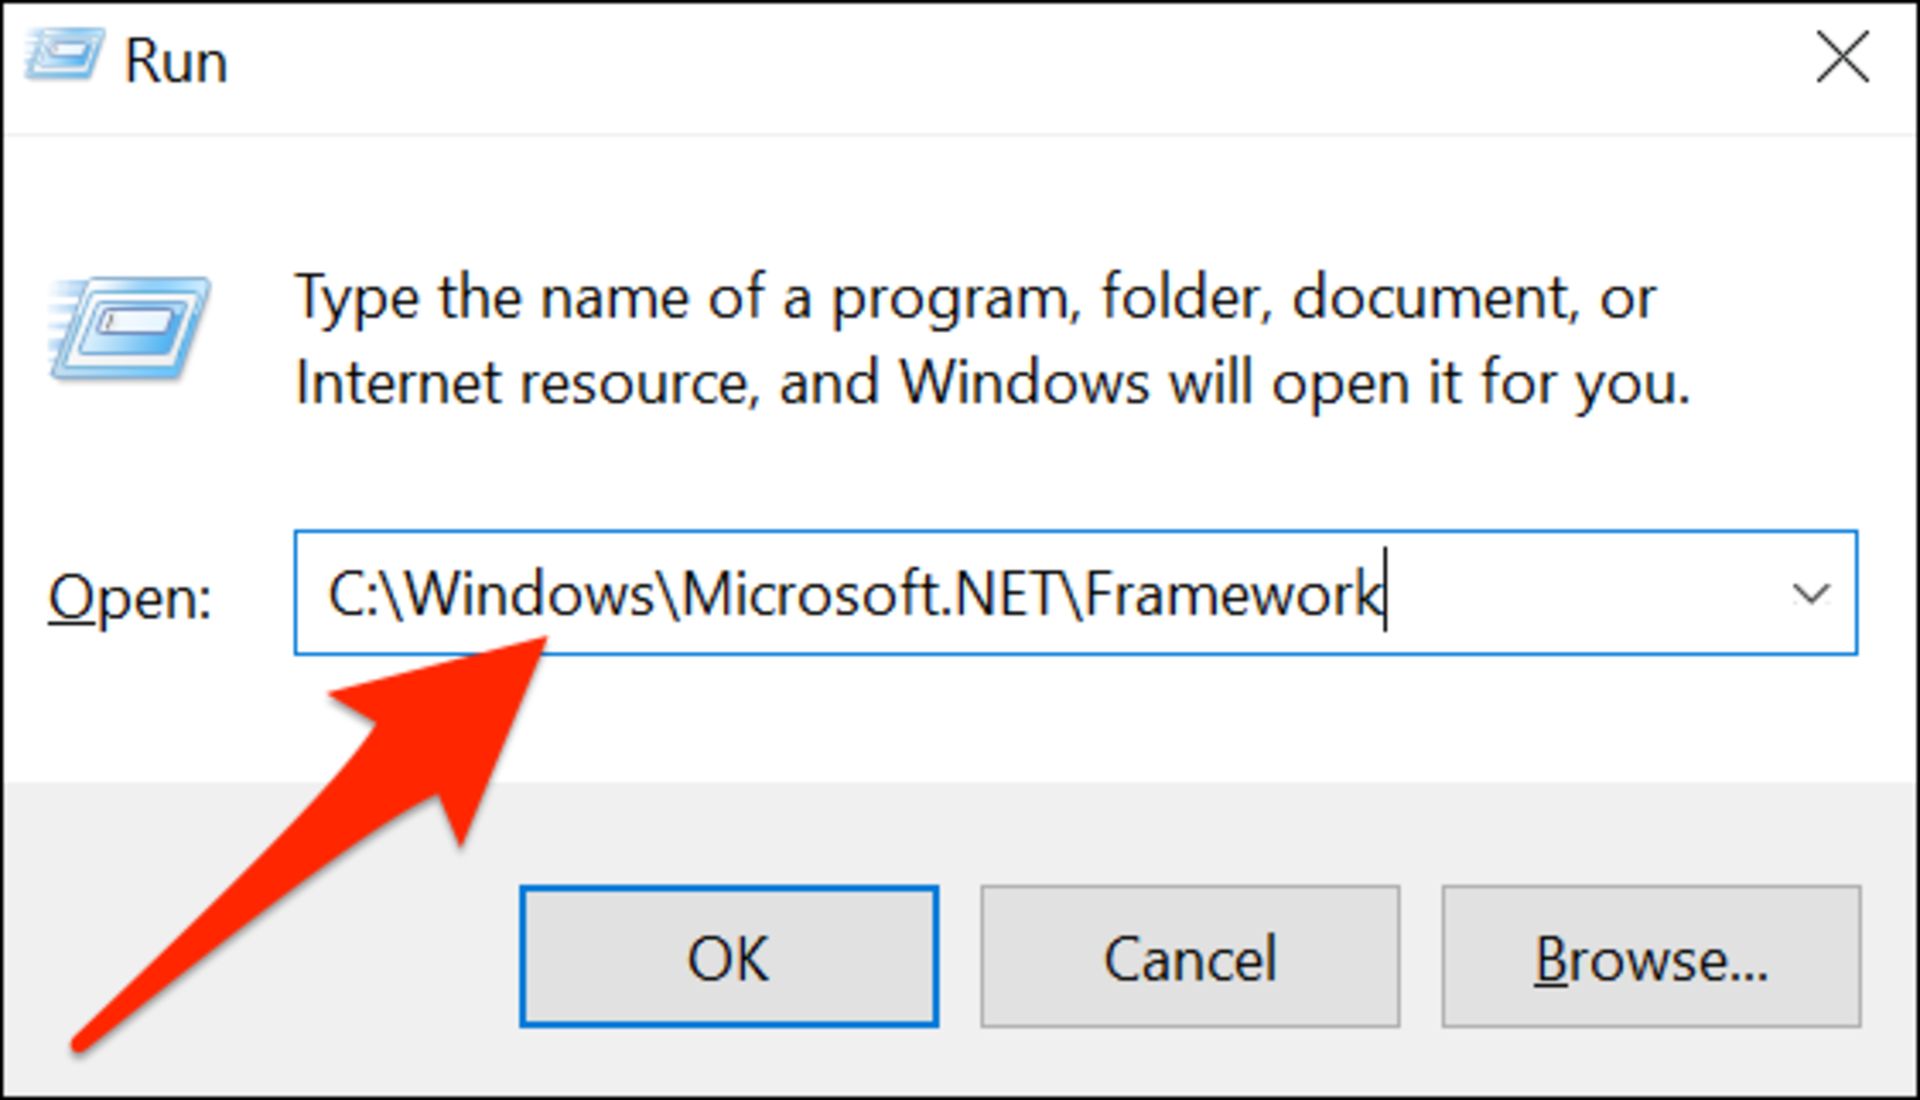Select the typed path C:\Windows\Microsoft.NET\Framework
Image resolution: width=1920 pixels, height=1100 pixels.
pyautogui.click(x=855, y=594)
